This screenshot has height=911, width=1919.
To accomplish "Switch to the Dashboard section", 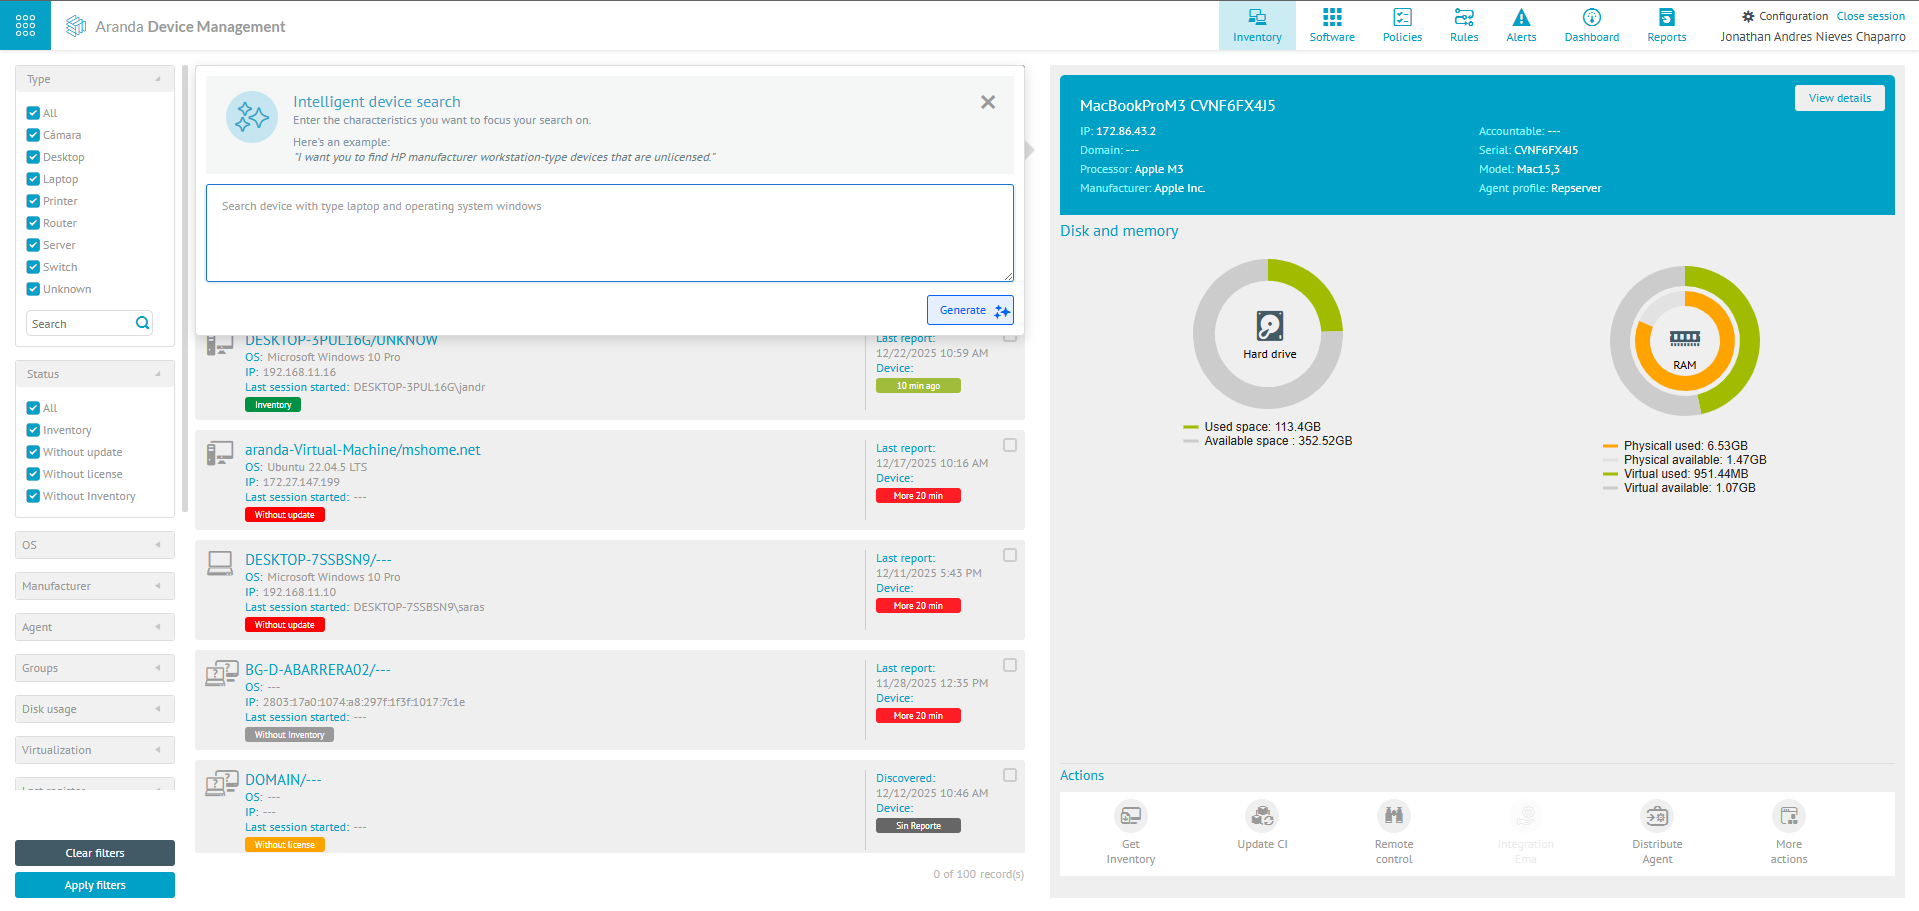I will (1591, 25).
